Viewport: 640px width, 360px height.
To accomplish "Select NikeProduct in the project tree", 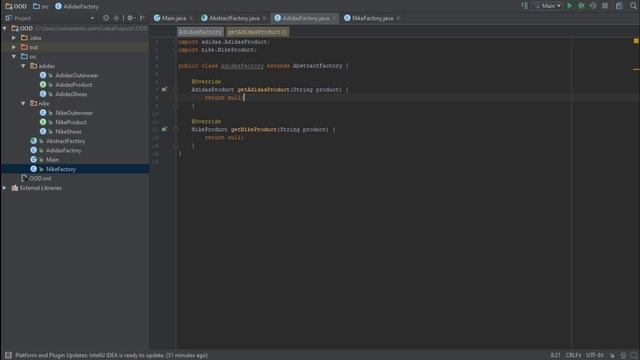I will (x=71, y=122).
